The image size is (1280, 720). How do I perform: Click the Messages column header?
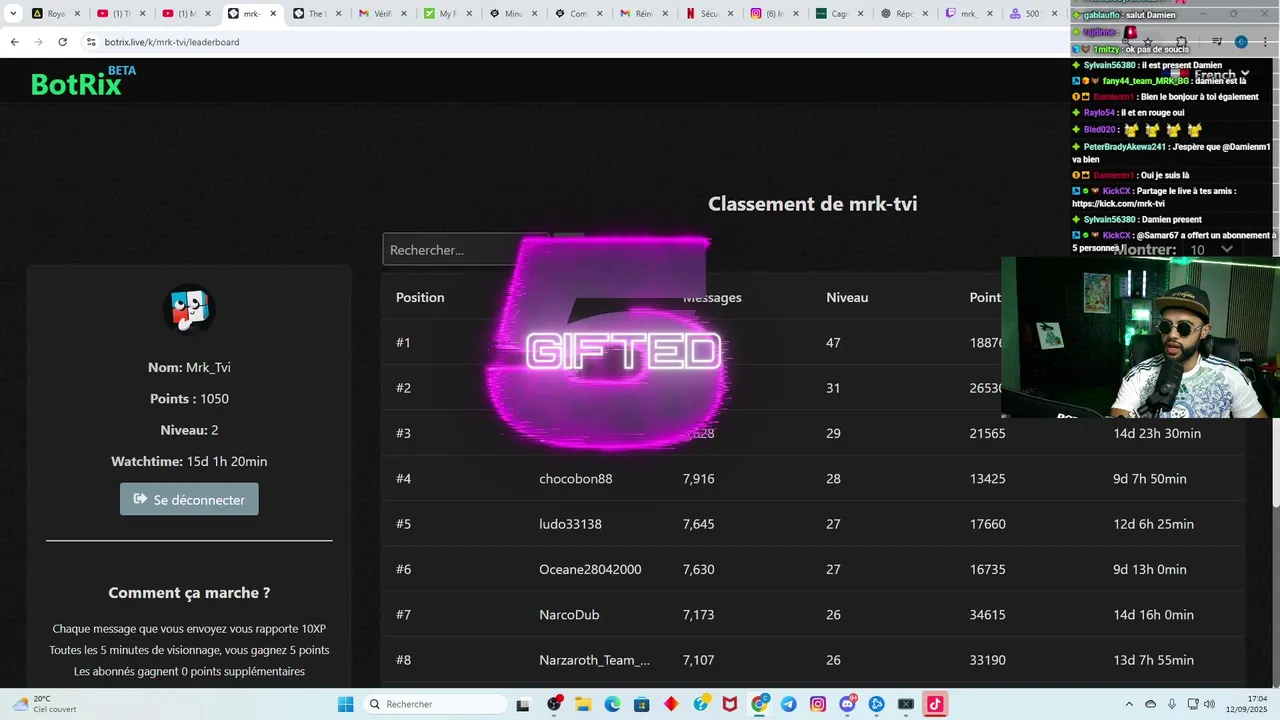(x=712, y=297)
